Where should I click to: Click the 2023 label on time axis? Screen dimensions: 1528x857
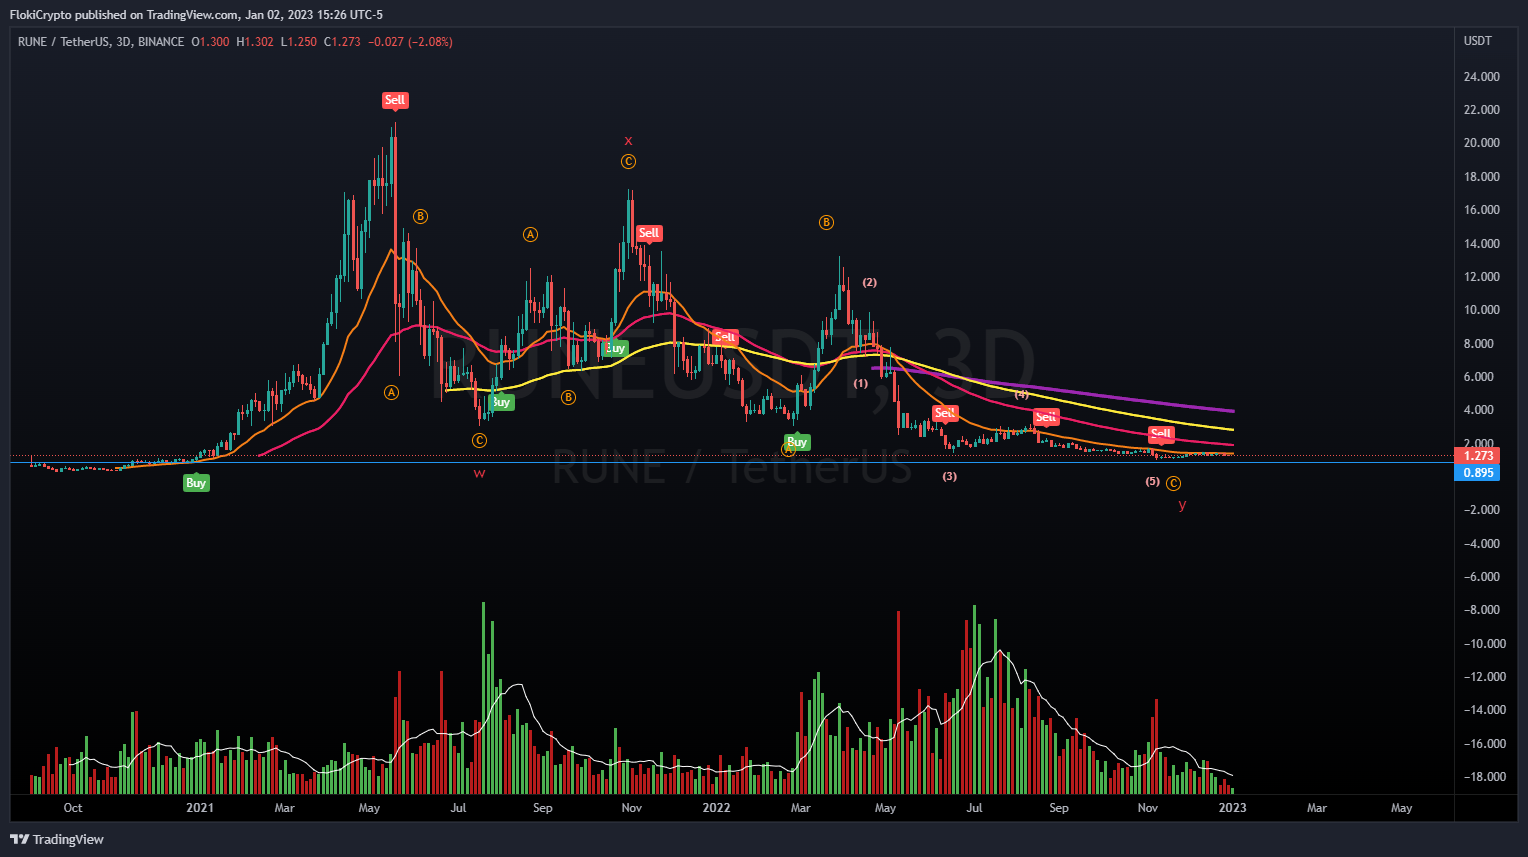click(1232, 808)
